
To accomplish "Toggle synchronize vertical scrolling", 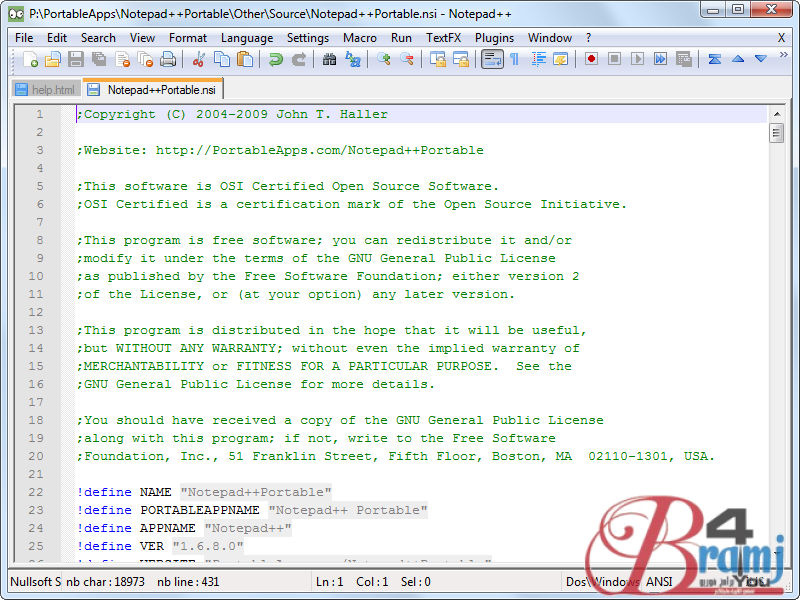I will click(x=437, y=60).
